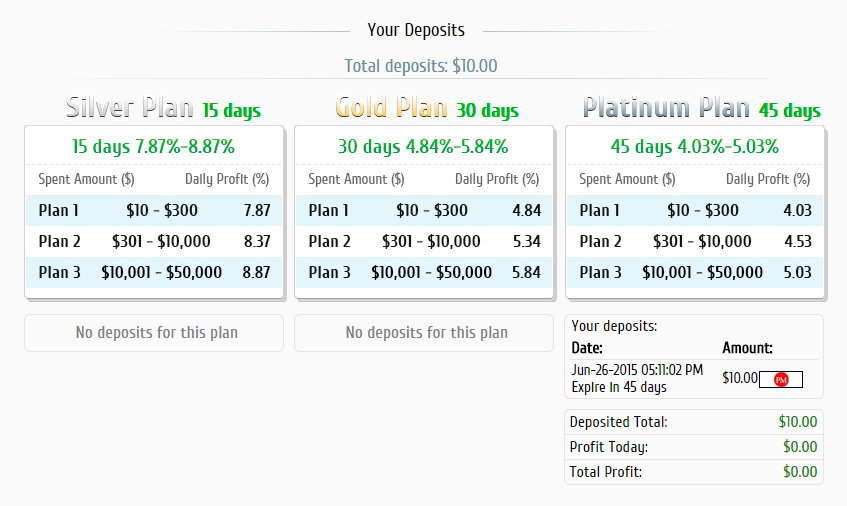
Task: Click the Total Profit row
Action: coord(693,472)
